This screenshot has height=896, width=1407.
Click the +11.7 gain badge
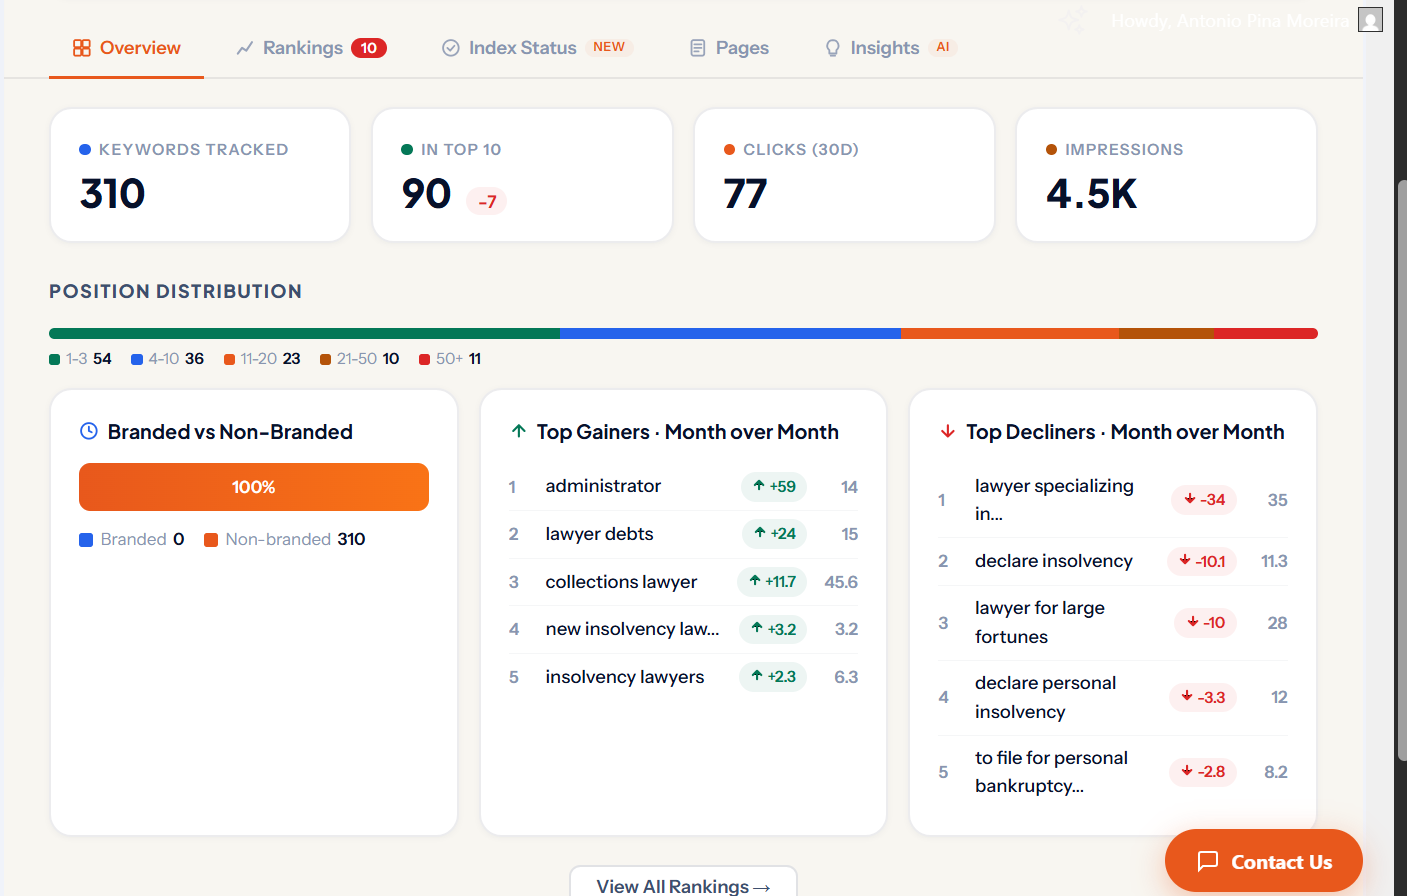(x=772, y=582)
